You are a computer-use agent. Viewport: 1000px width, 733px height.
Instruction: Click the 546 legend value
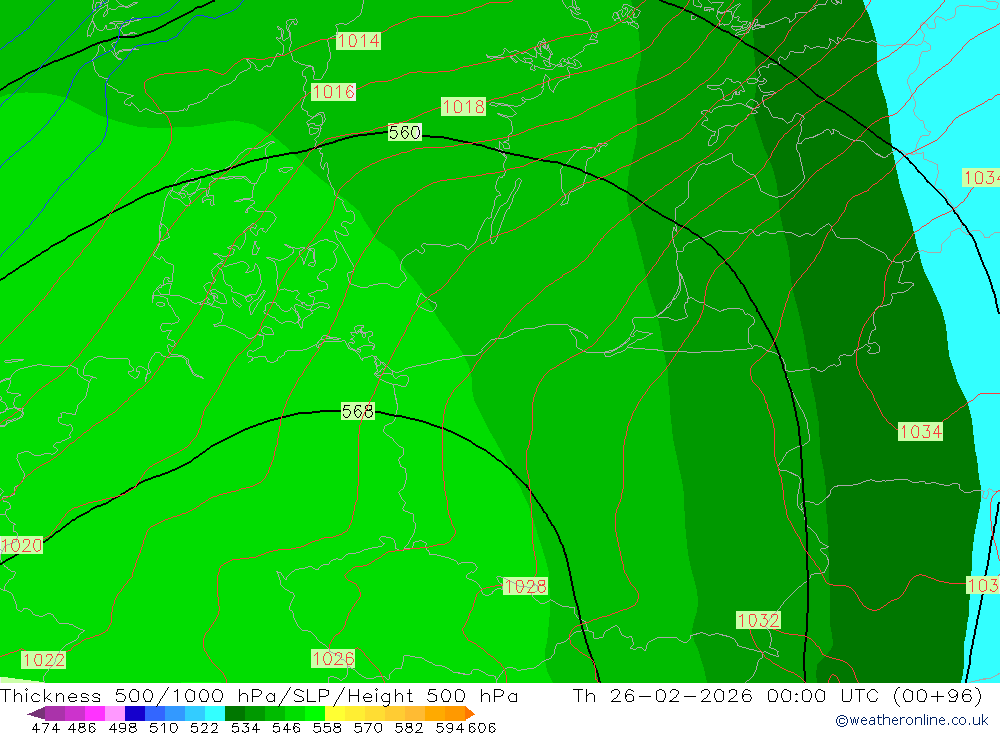coord(286,728)
